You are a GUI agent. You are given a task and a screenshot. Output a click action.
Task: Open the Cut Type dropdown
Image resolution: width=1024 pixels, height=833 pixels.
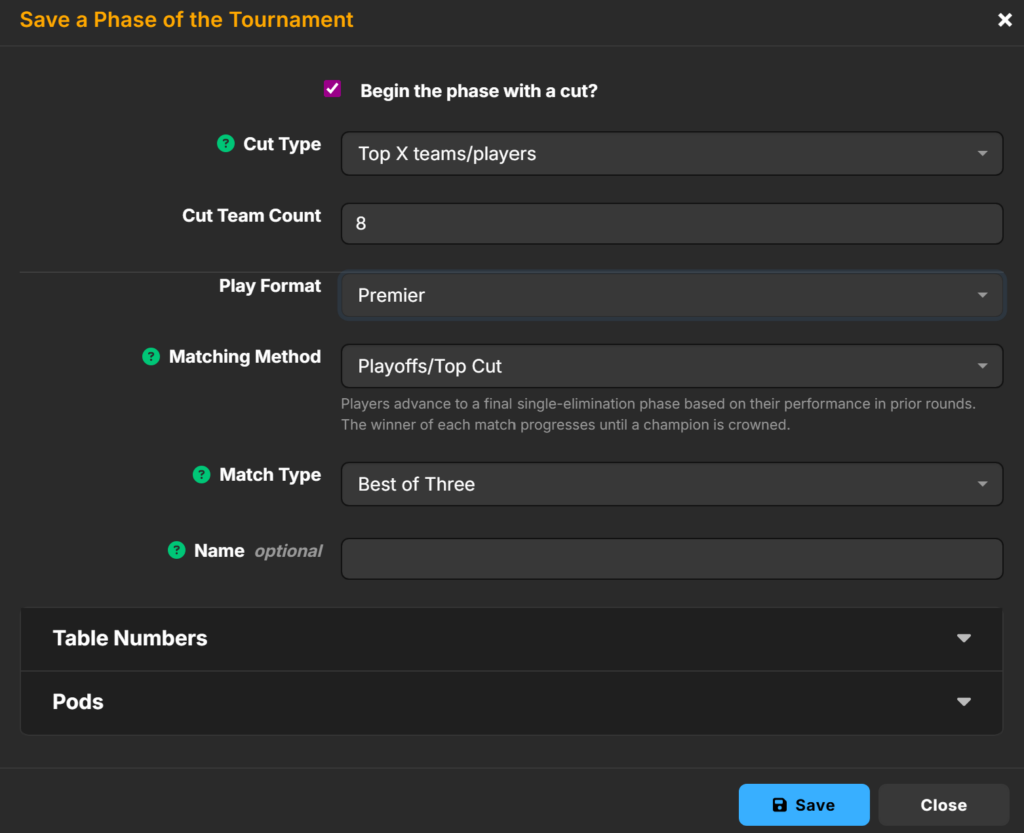coord(671,154)
